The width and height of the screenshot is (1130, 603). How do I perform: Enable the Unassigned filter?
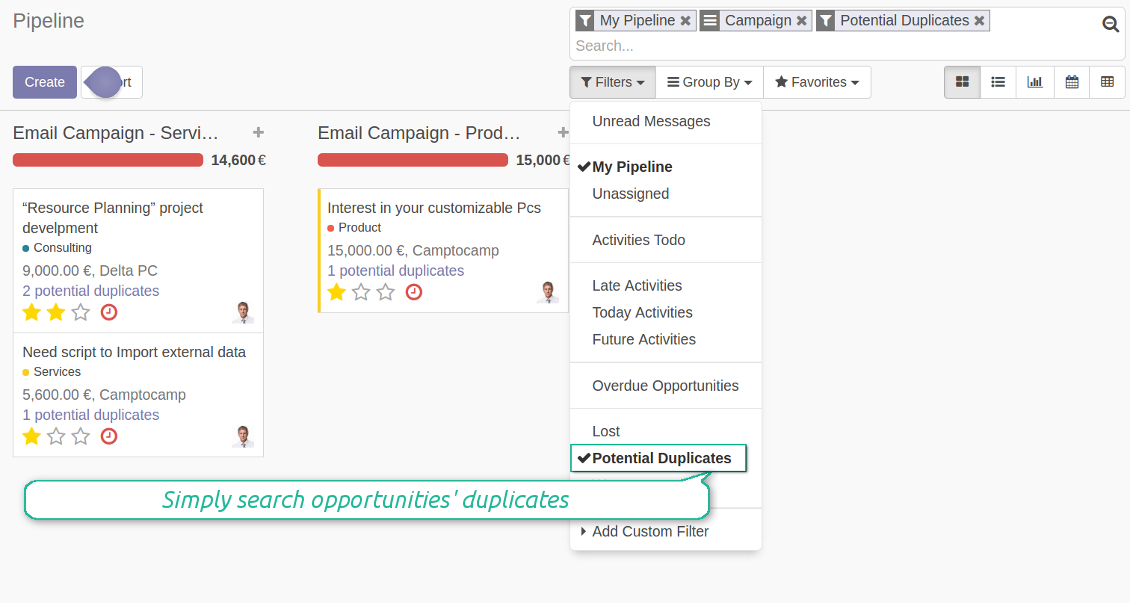pyautogui.click(x=630, y=194)
